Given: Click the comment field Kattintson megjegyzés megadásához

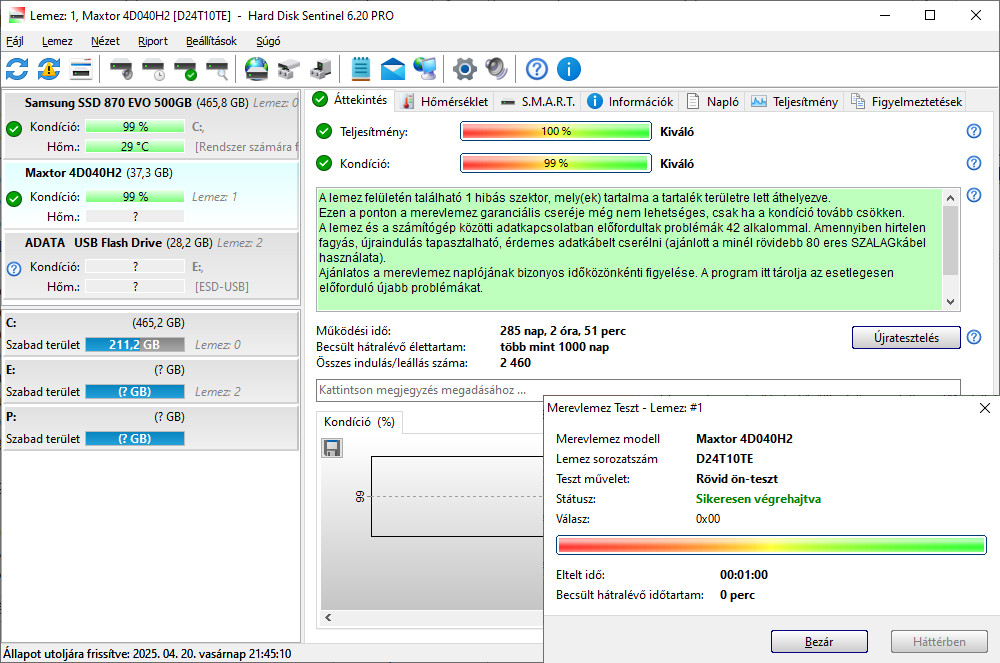Looking at the screenshot, I should 638,390.
